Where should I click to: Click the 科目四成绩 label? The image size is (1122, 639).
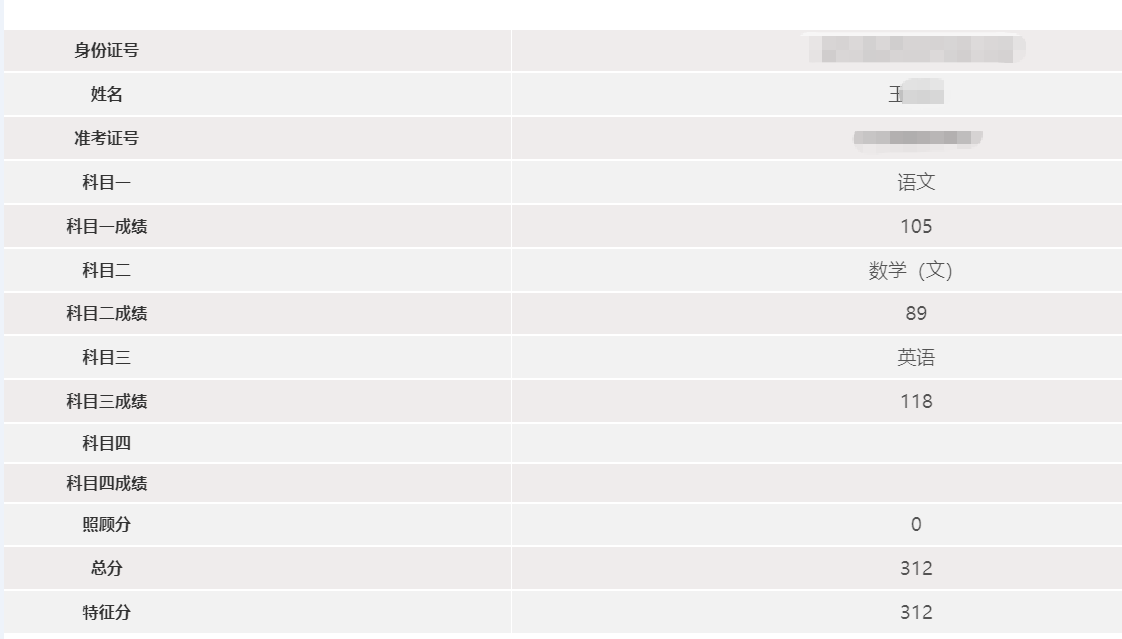(x=106, y=484)
